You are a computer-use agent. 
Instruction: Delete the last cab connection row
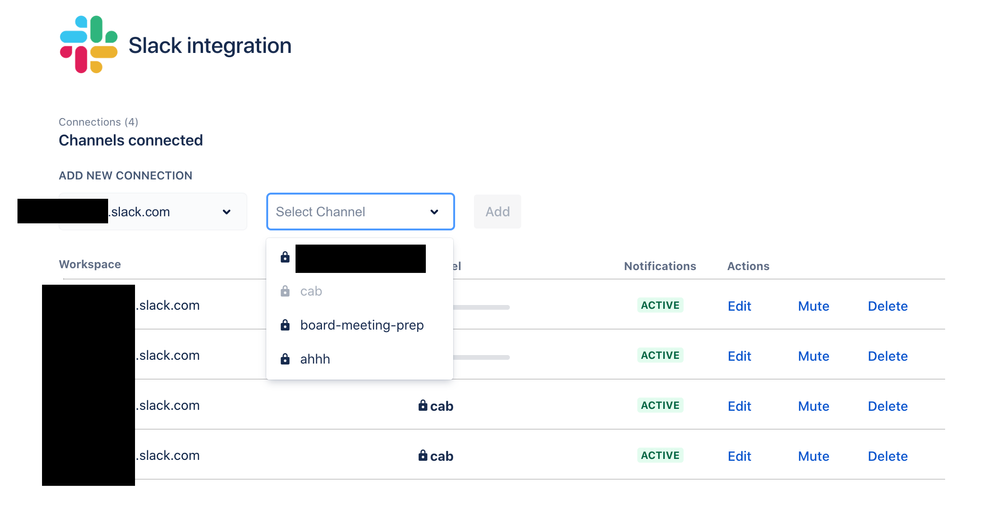[888, 457]
